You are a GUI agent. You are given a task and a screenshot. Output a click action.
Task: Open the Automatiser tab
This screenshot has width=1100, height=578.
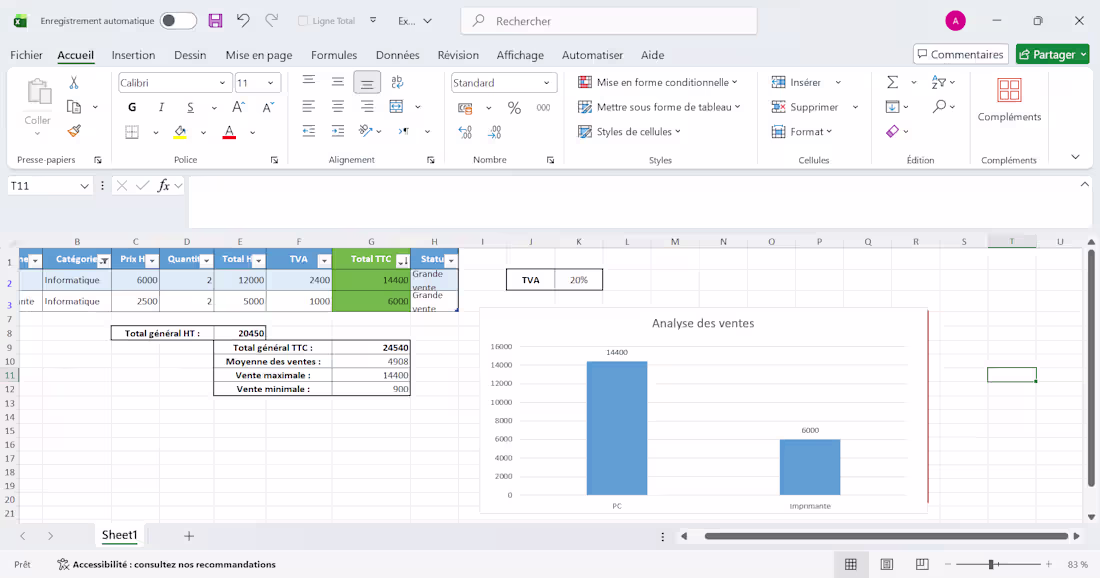[592, 55]
